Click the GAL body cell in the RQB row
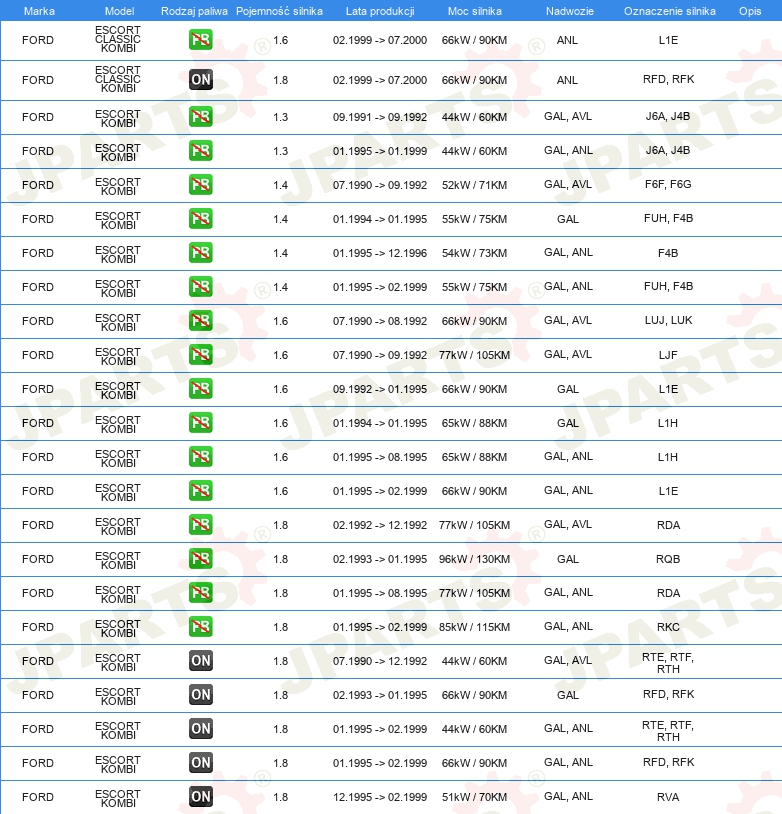Image resolution: width=782 pixels, height=814 pixels. point(568,559)
